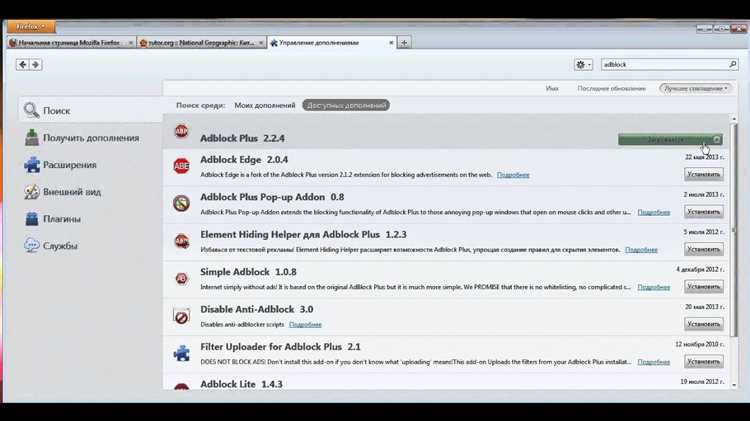Install Element Hiding Helper
The width and height of the screenshot is (750, 421).
pos(704,249)
